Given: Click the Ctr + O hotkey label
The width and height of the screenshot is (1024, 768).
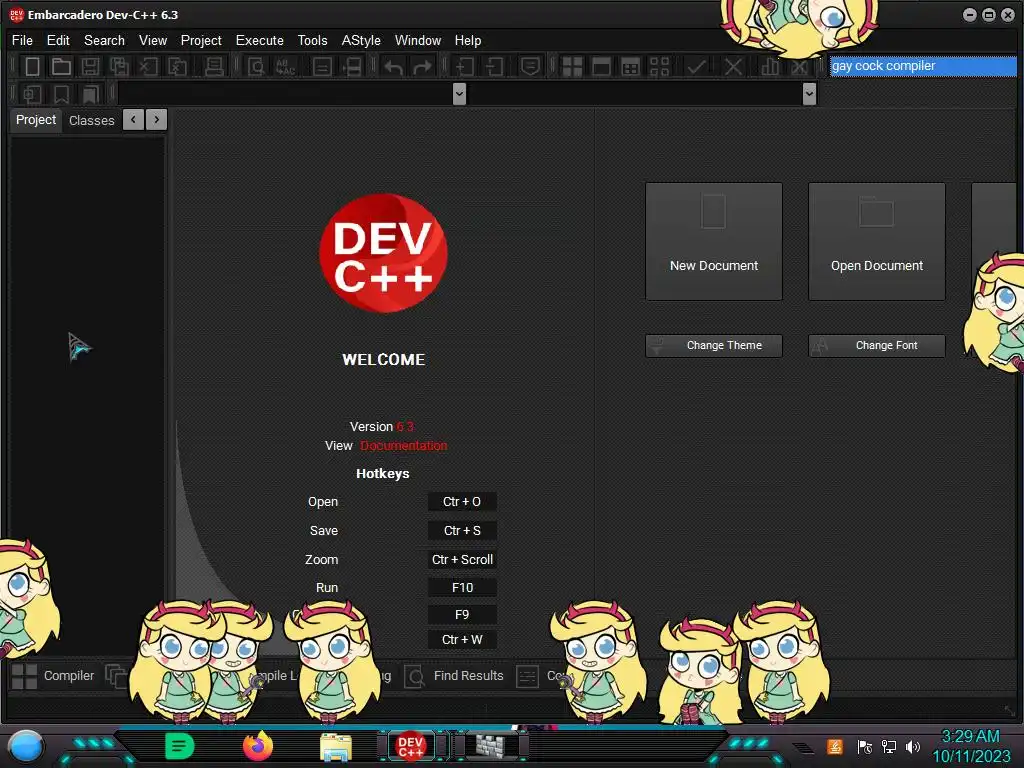Looking at the screenshot, I should tap(462, 502).
